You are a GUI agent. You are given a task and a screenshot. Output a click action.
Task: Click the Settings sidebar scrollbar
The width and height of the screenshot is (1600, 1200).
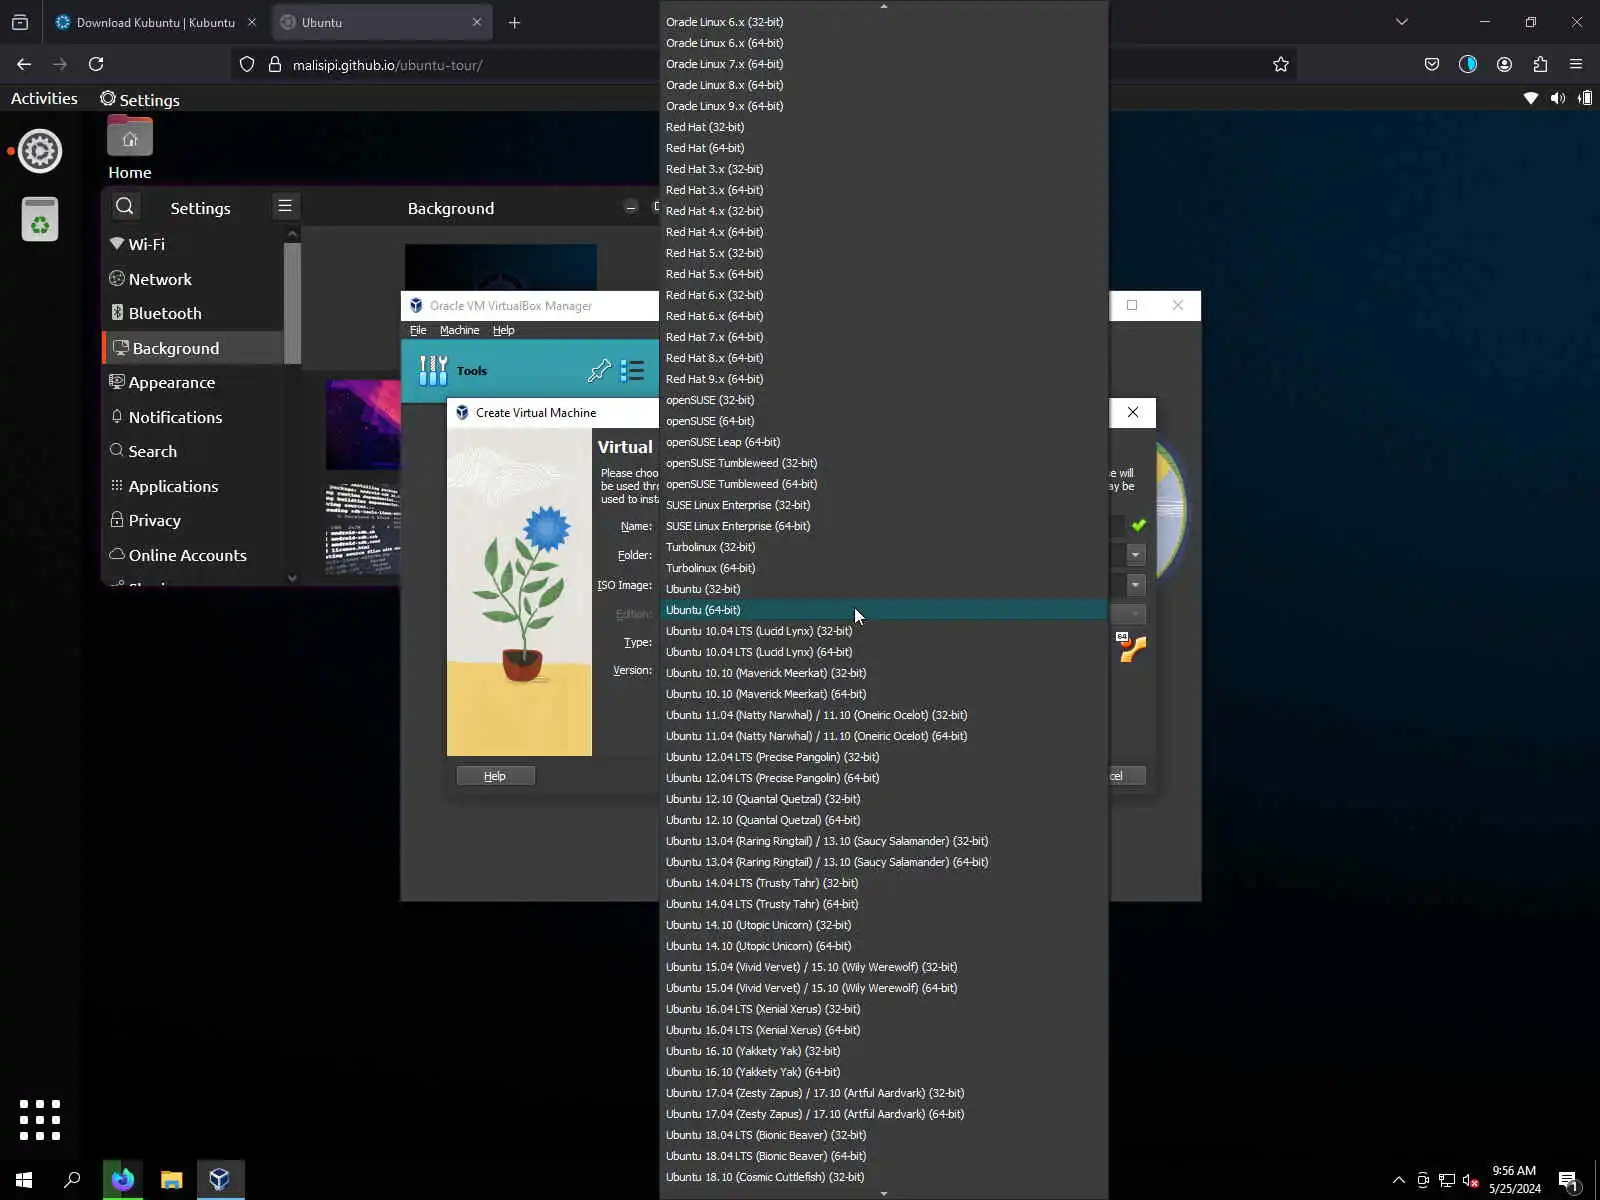click(292, 304)
